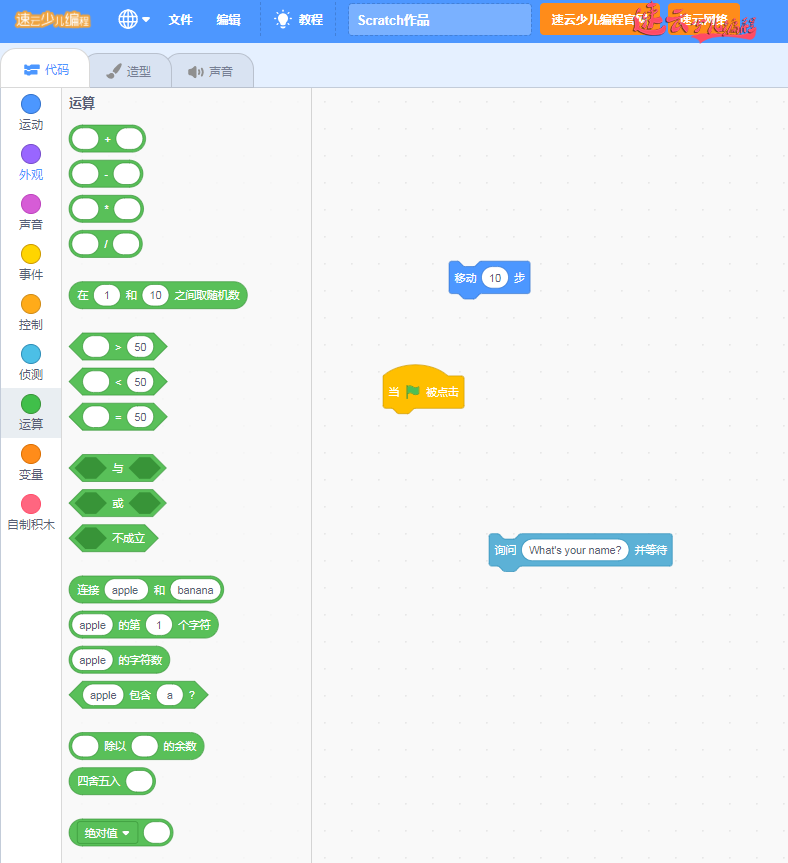Select the 侦测 sensing category
The height and width of the screenshot is (863, 788).
coord(31,362)
